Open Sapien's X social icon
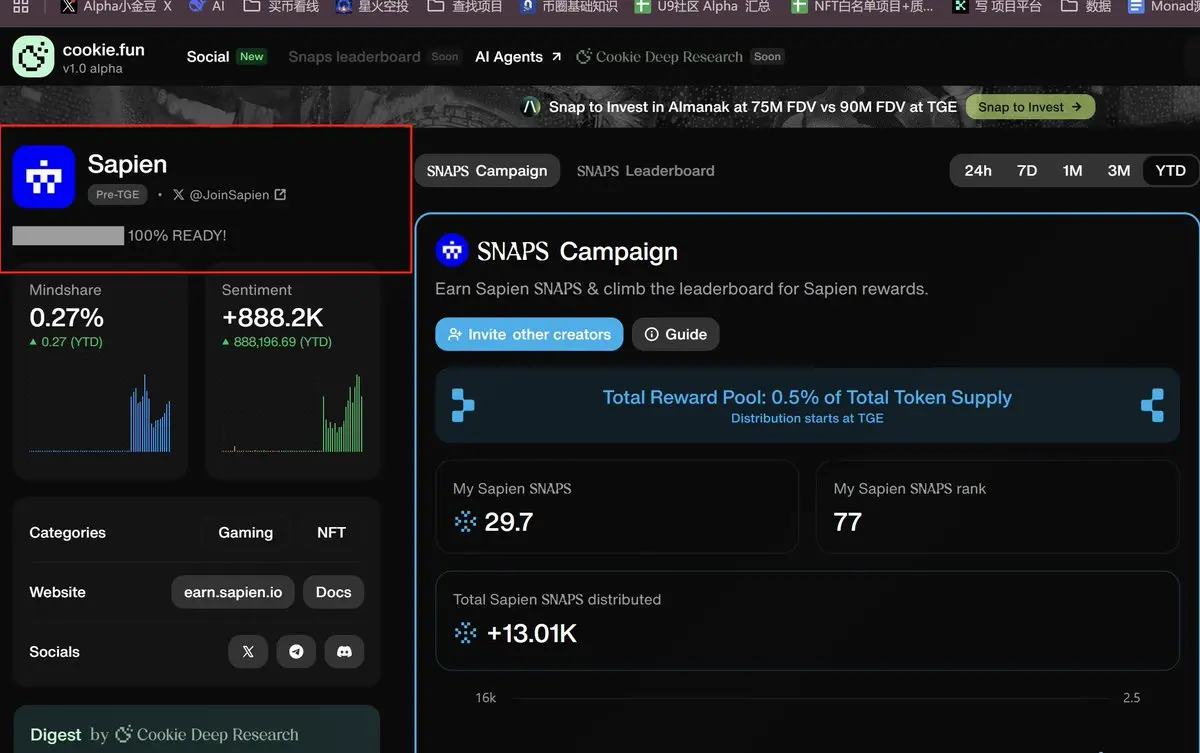This screenshot has width=1200, height=753. [x=248, y=651]
